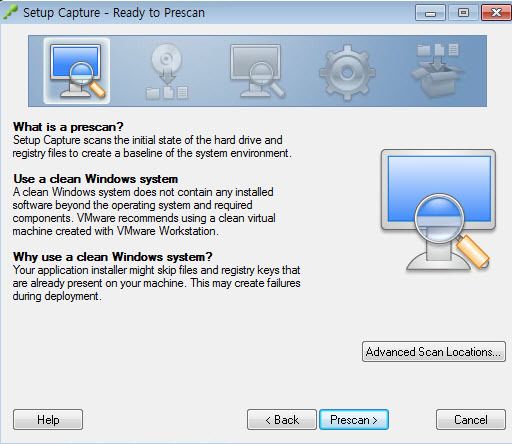This screenshot has width=512, height=444.
Task: Go to previous step with Back
Action: click(282, 420)
